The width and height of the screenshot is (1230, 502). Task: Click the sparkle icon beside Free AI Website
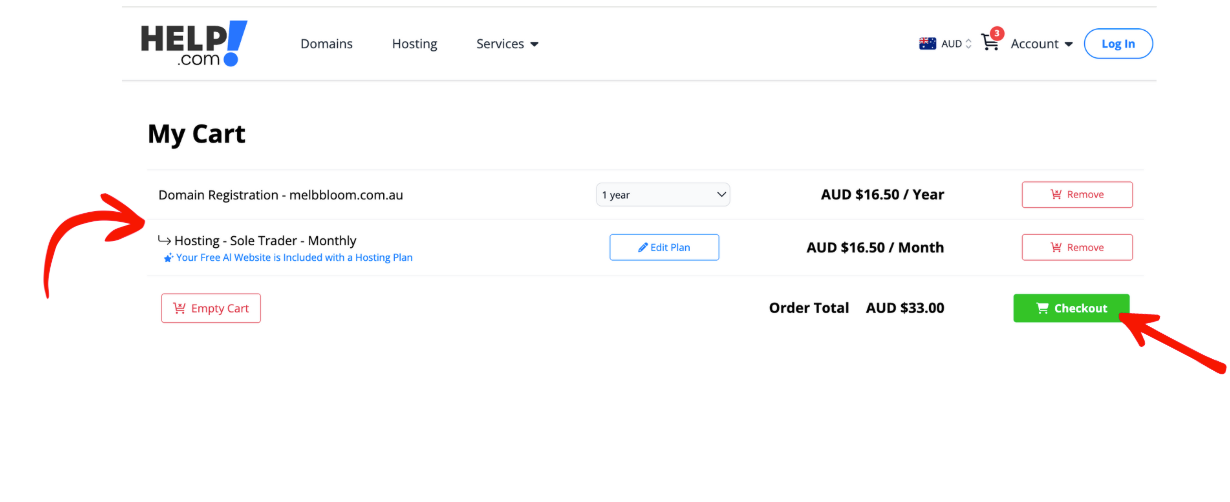click(x=168, y=258)
